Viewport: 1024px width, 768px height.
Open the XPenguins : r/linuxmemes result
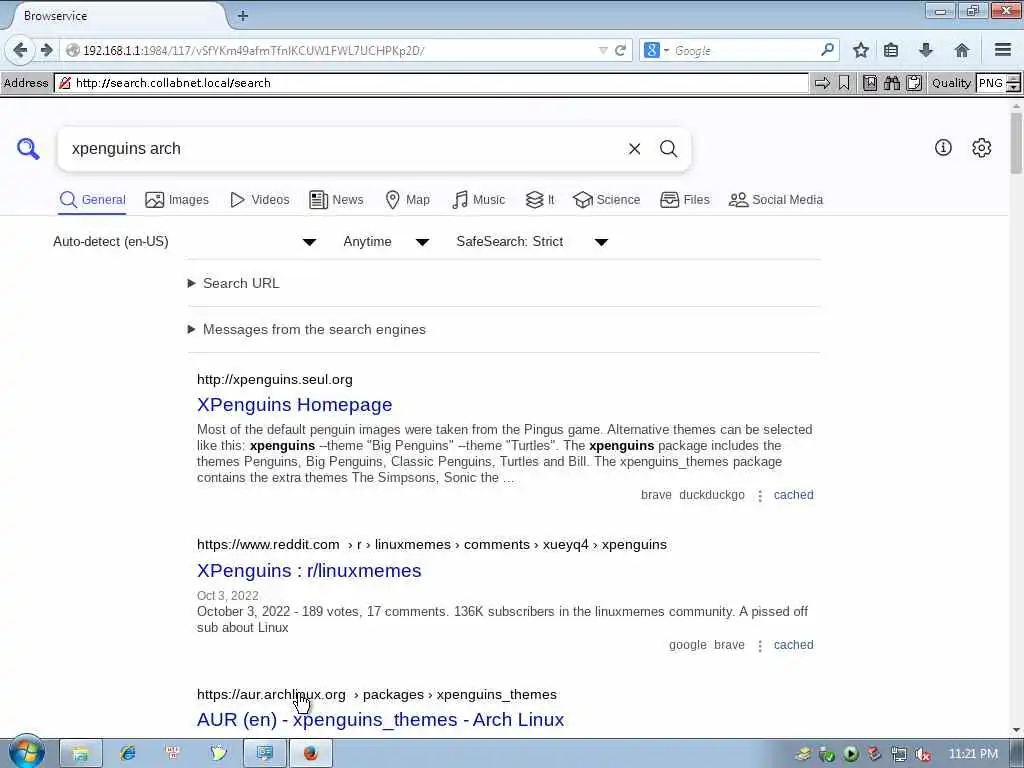pyautogui.click(x=309, y=571)
